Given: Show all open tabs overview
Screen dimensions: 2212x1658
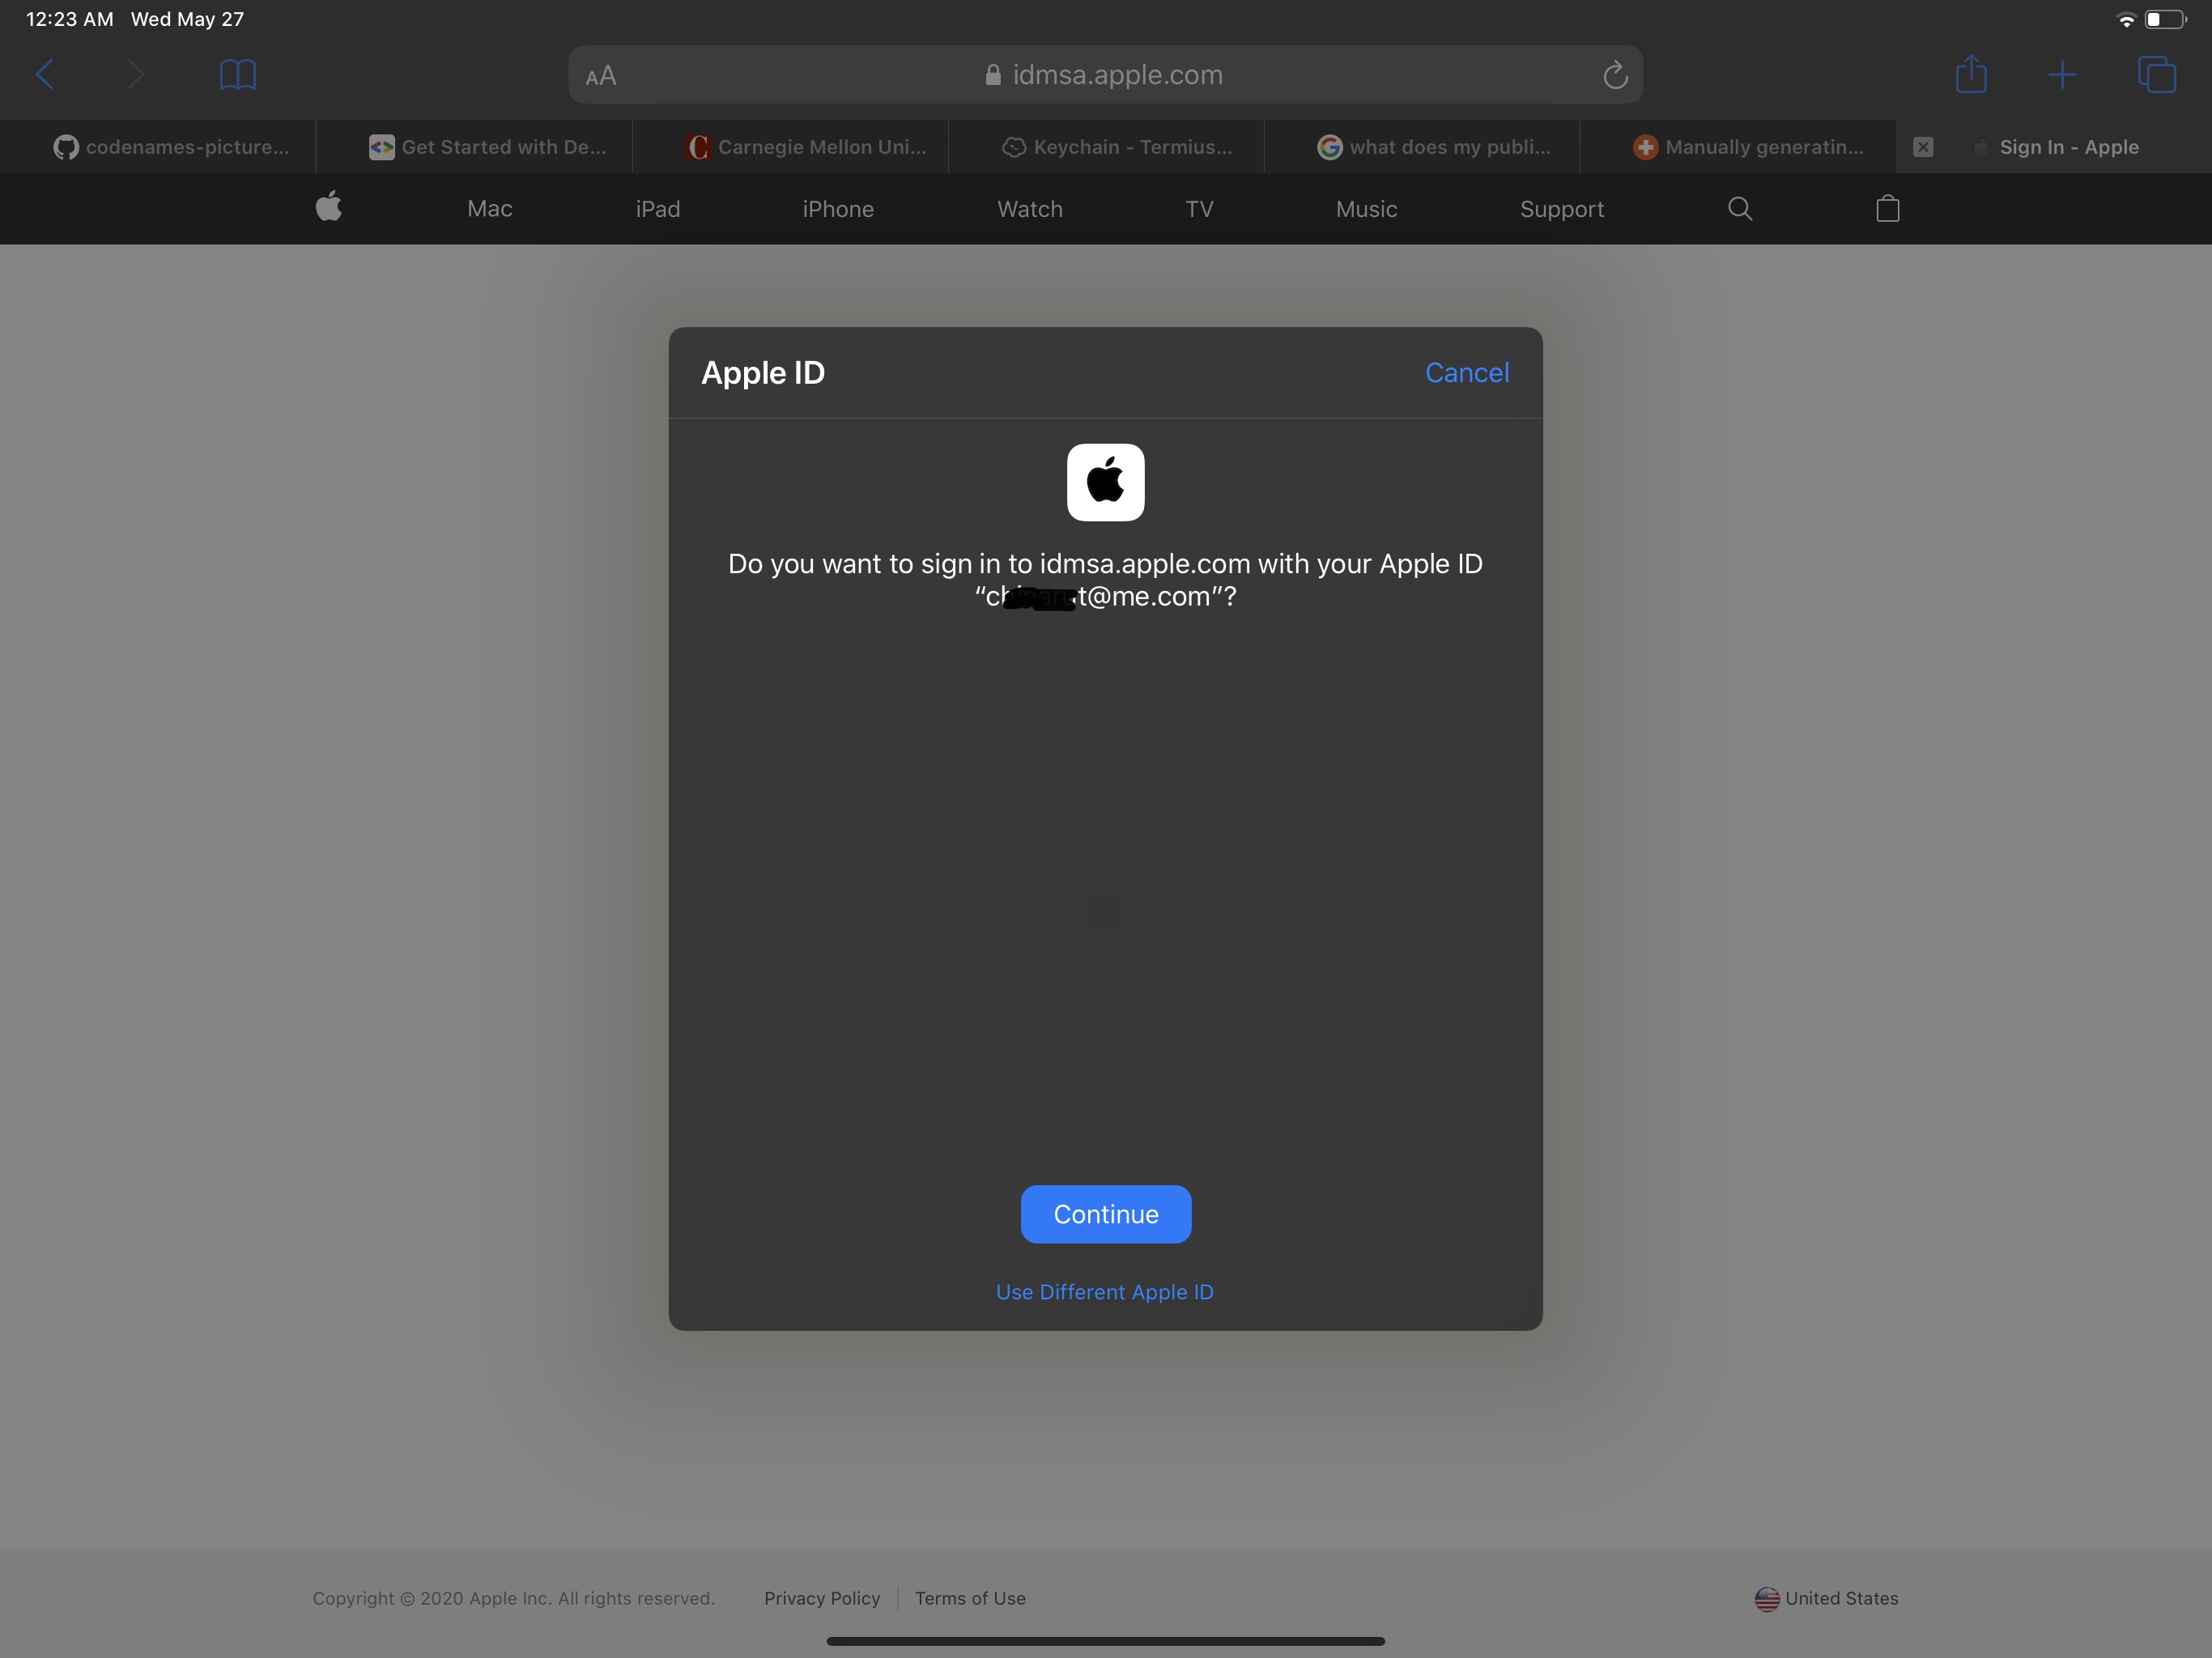Looking at the screenshot, I should 2157,74.
